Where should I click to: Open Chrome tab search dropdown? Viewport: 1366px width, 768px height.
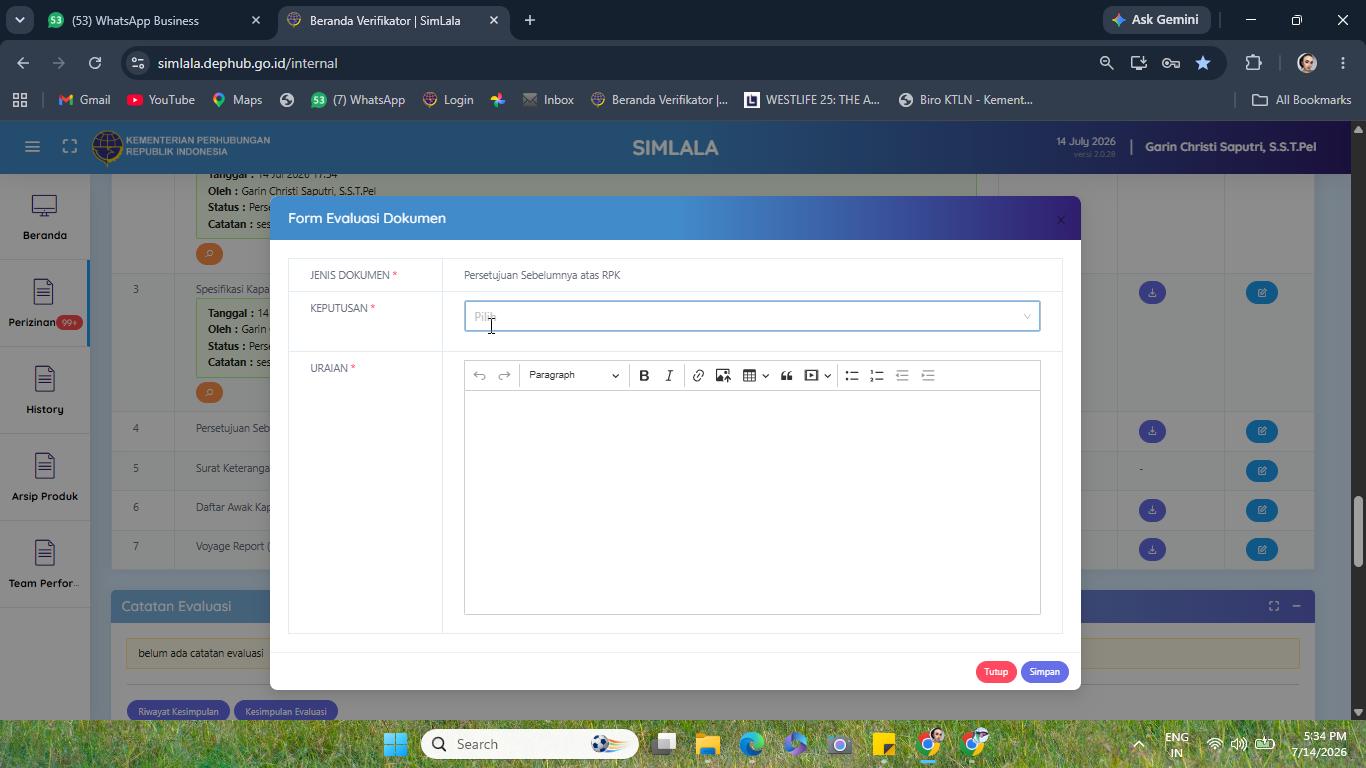point(19,20)
